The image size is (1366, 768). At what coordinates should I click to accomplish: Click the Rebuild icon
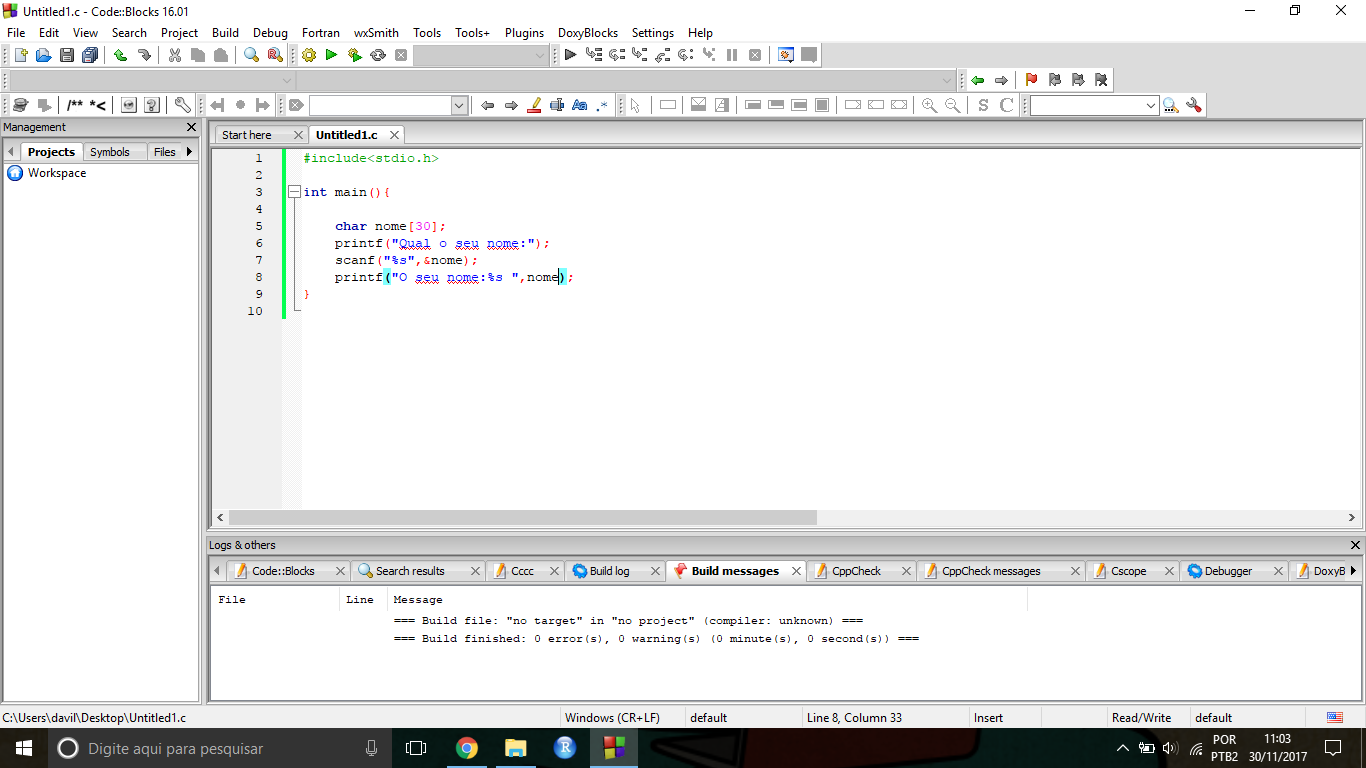click(x=378, y=55)
